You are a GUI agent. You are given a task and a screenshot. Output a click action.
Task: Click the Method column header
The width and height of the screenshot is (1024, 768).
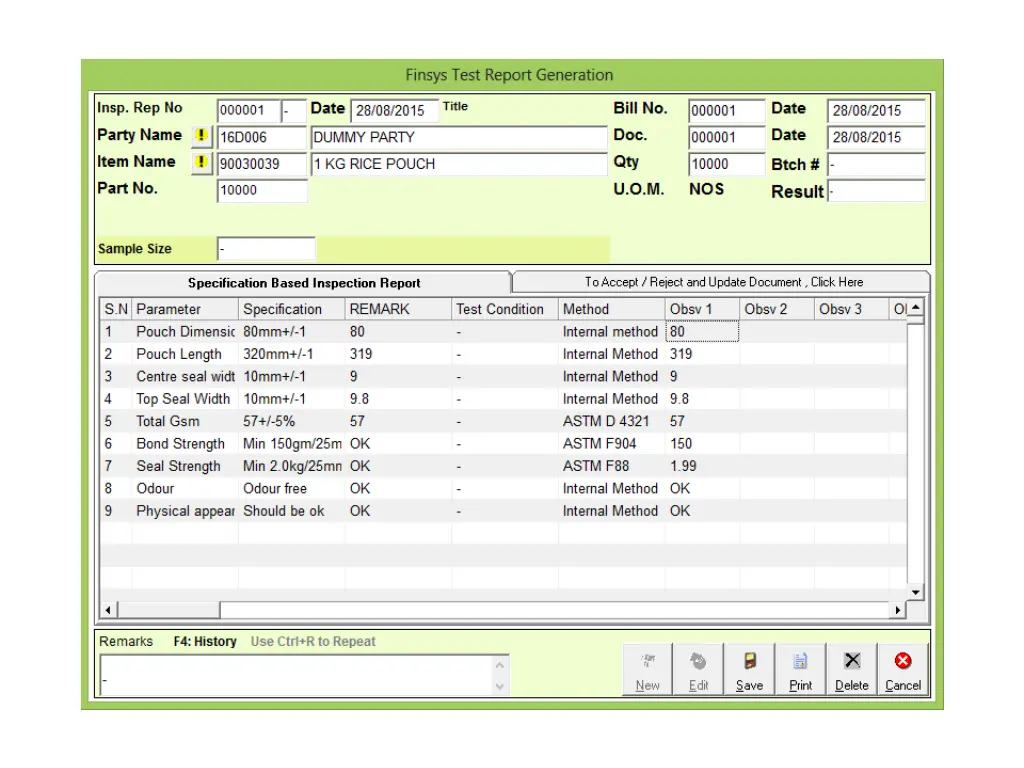coord(612,309)
